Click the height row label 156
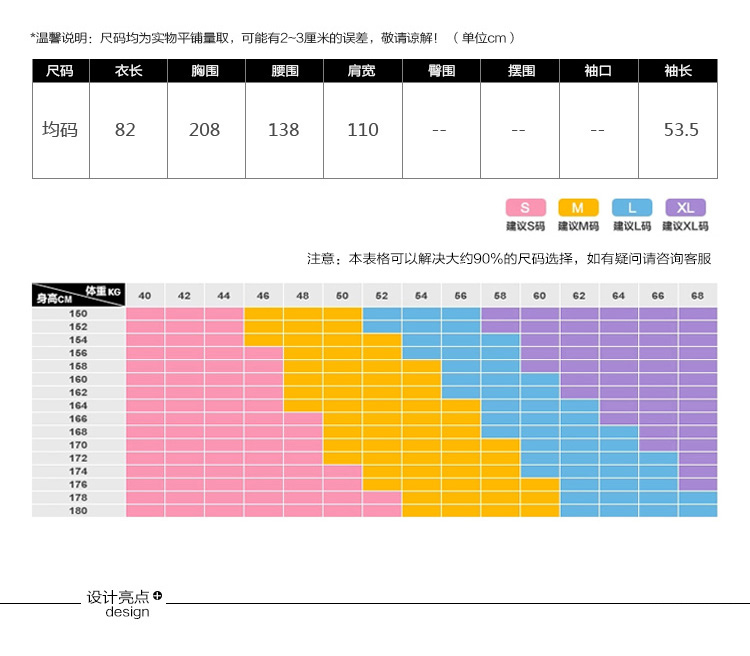 coord(78,353)
